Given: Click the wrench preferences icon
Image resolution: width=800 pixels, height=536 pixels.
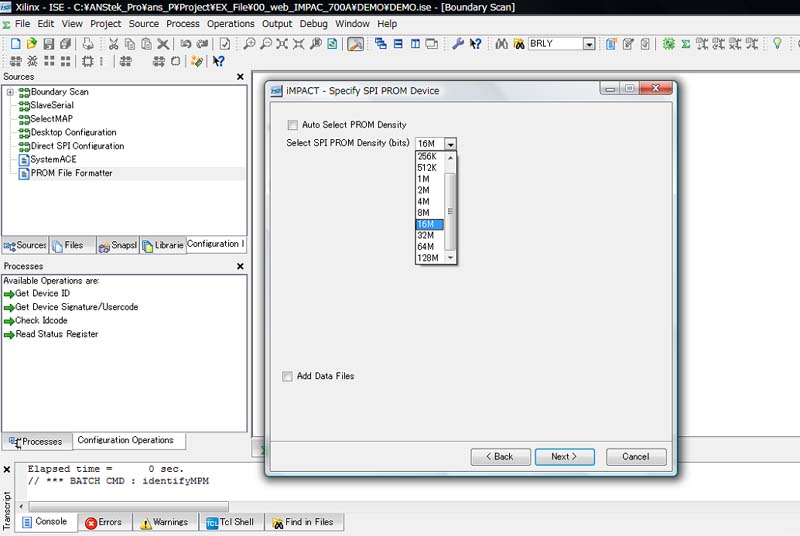Looking at the screenshot, I should (x=458, y=44).
